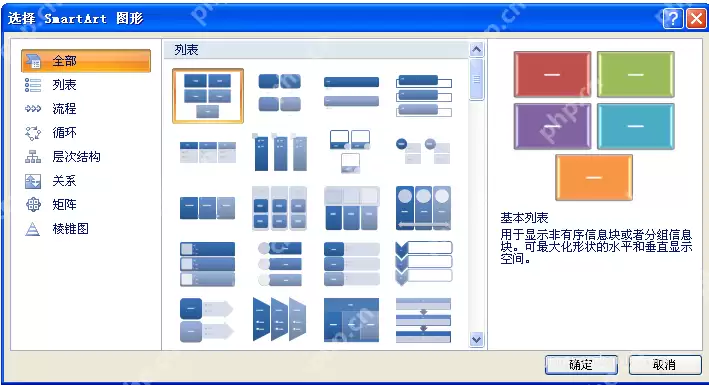Viewport: 709px width, 385px height.
Task: Confirm with the 确定 button
Action: [x=581, y=365]
